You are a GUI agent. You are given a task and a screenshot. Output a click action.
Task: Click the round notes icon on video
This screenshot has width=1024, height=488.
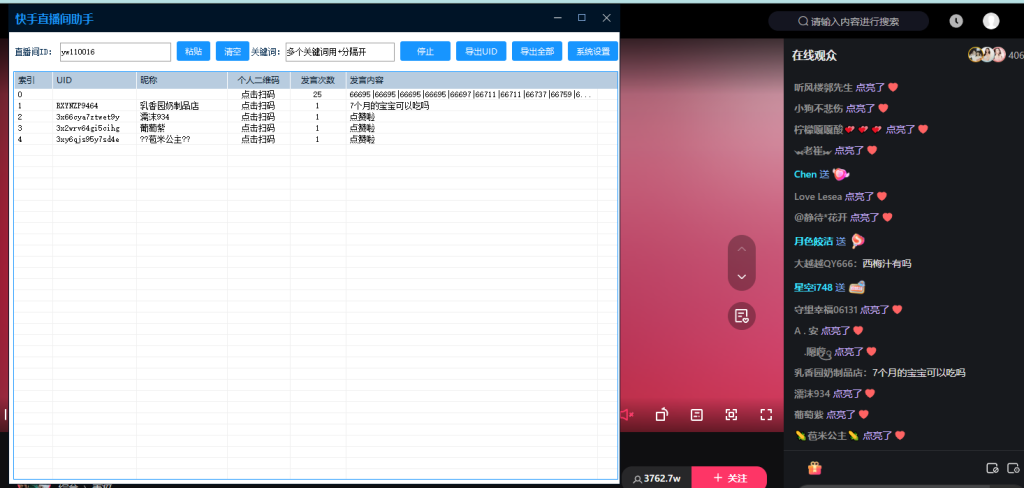[x=741, y=316]
